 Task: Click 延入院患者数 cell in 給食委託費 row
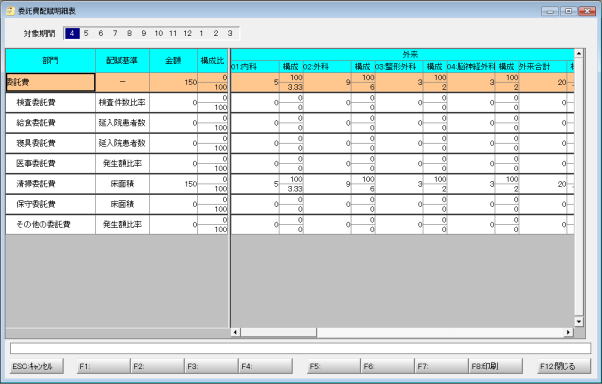[x=122, y=123]
